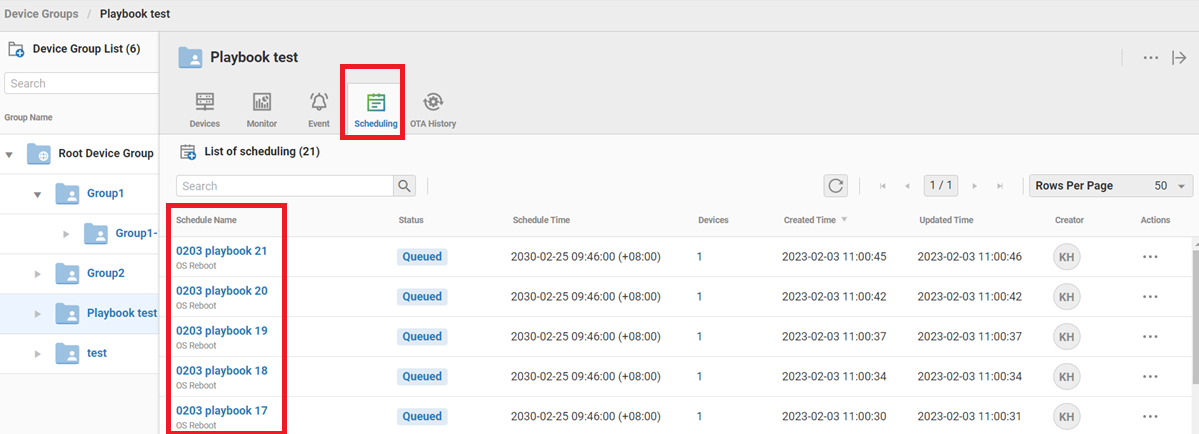Image resolution: width=1199 pixels, height=434 pixels.
Task: Click the Device Groups breadcrumb link
Action: [x=42, y=15]
